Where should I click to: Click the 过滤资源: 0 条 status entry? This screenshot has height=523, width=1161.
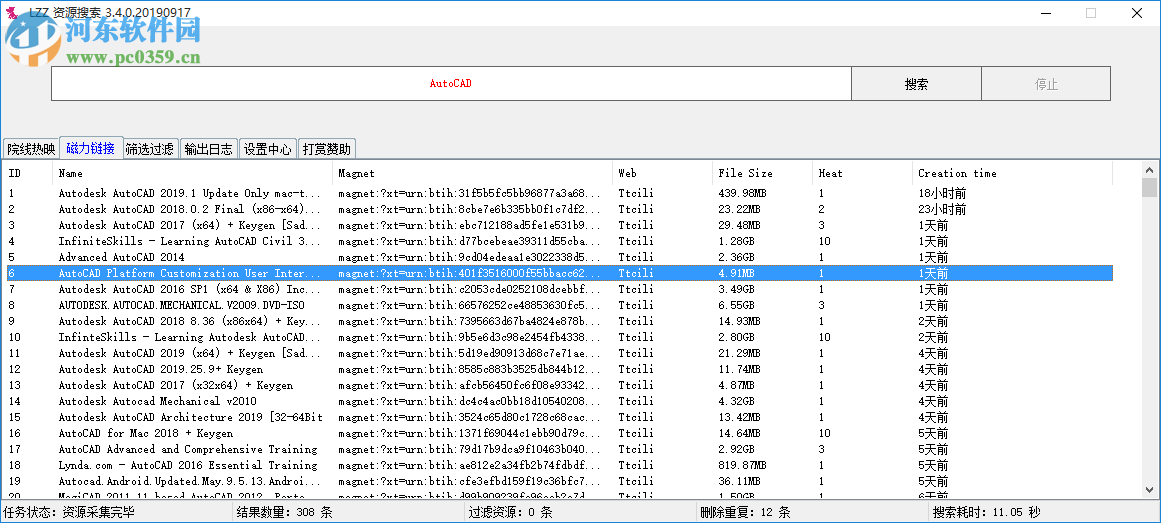511,512
